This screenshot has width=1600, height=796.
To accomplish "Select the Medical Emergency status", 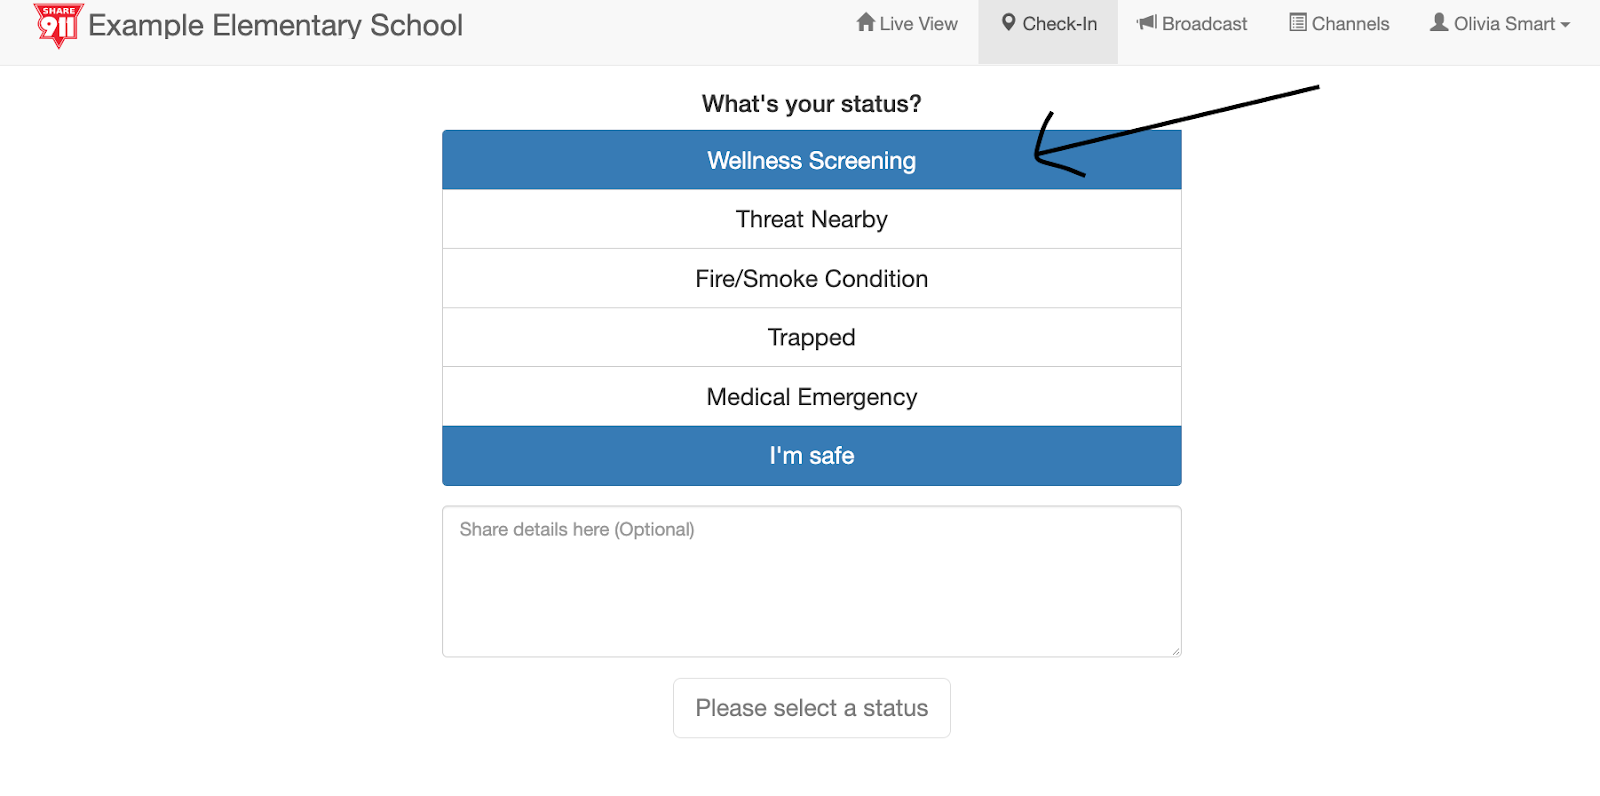I will tap(812, 397).
